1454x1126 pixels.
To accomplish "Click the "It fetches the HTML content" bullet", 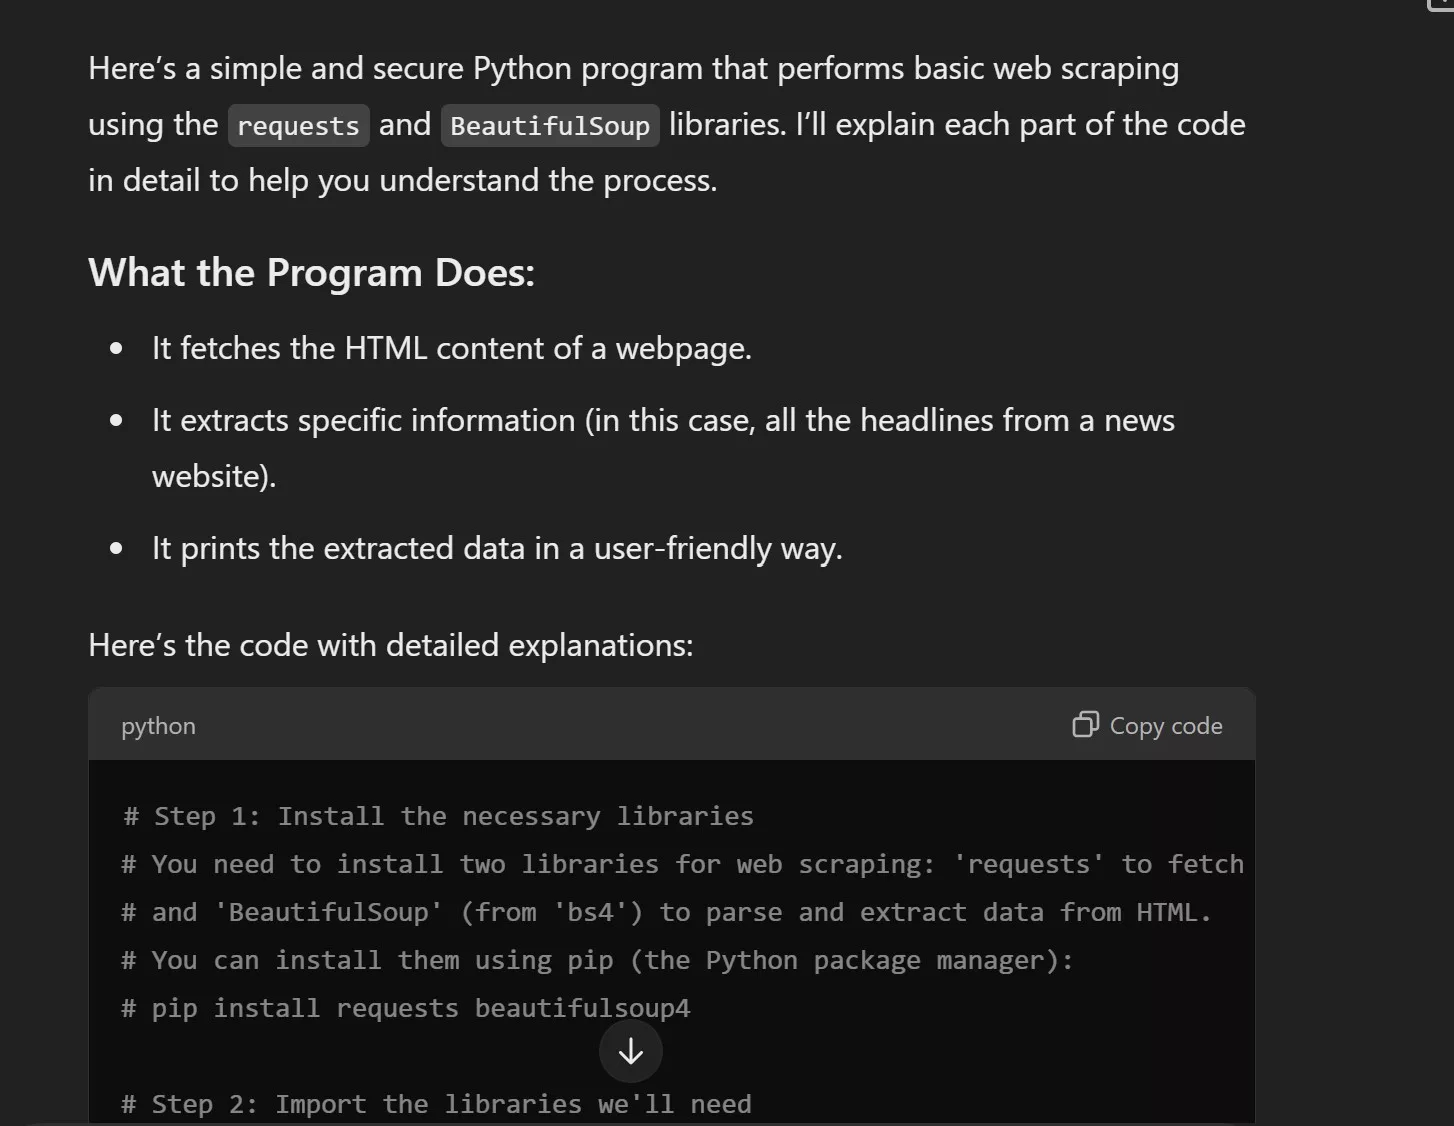I will coord(451,348).
